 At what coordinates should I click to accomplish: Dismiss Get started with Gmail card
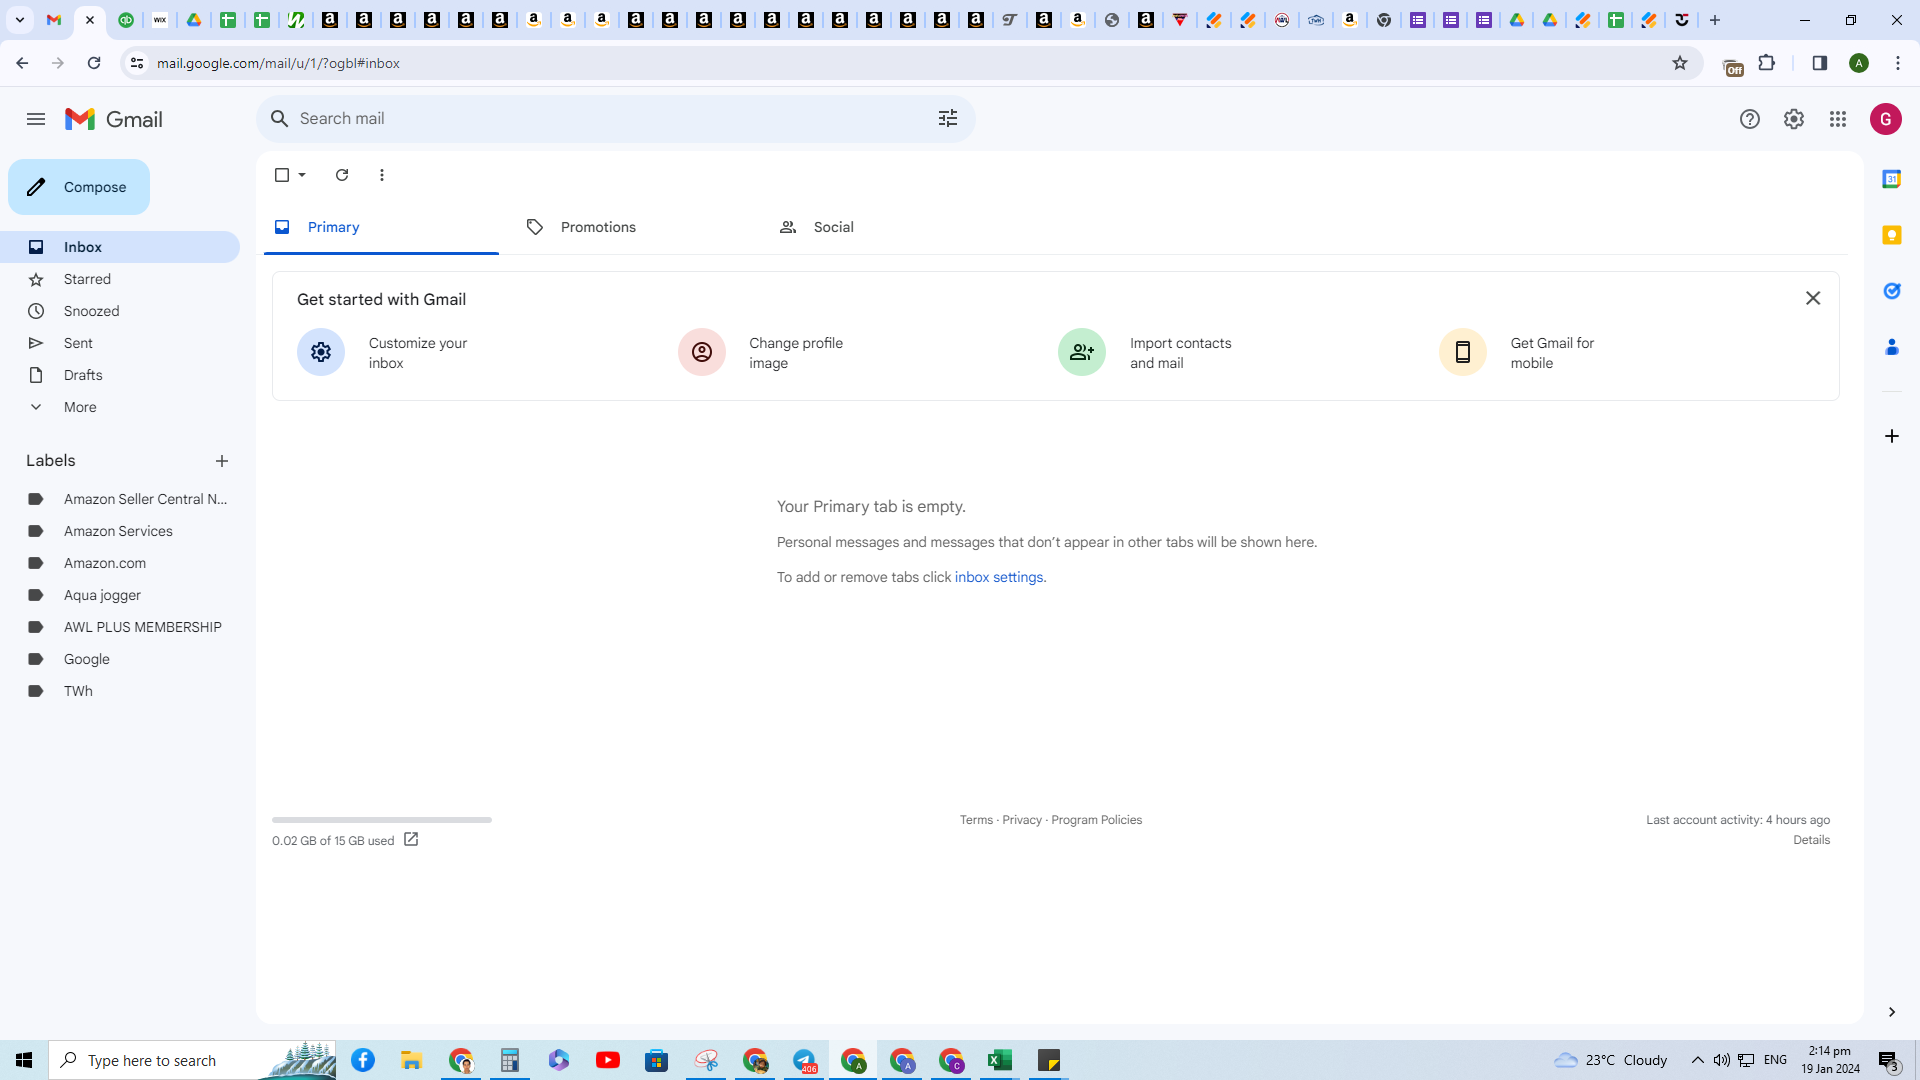click(x=1813, y=298)
